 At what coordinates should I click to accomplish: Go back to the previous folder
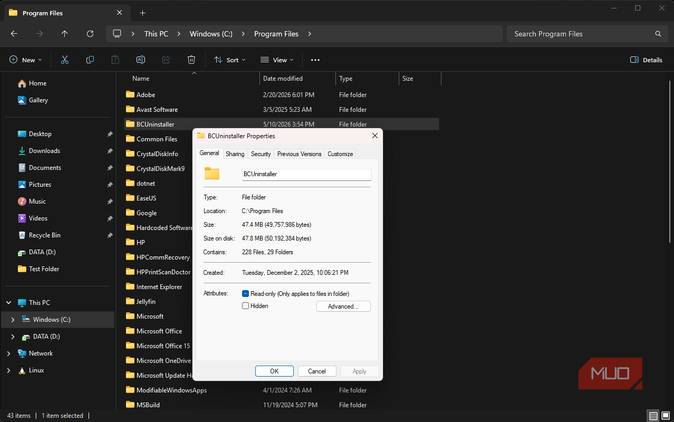14,34
